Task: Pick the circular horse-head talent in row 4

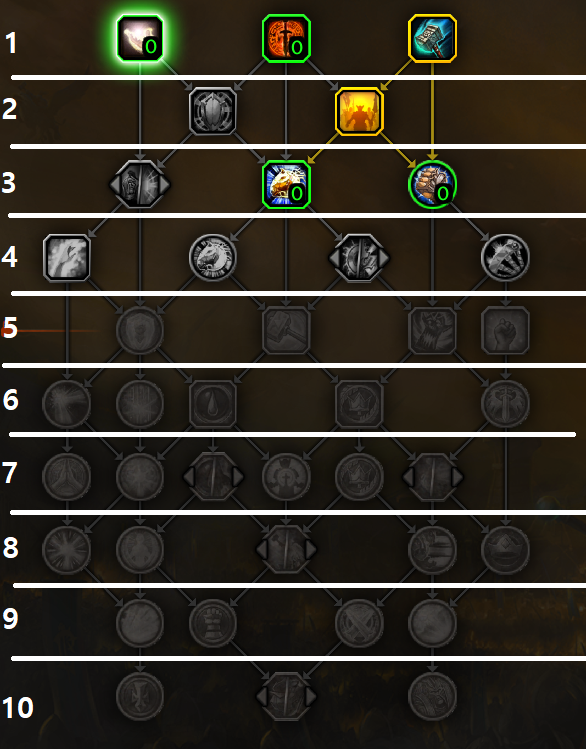Action: (213, 257)
